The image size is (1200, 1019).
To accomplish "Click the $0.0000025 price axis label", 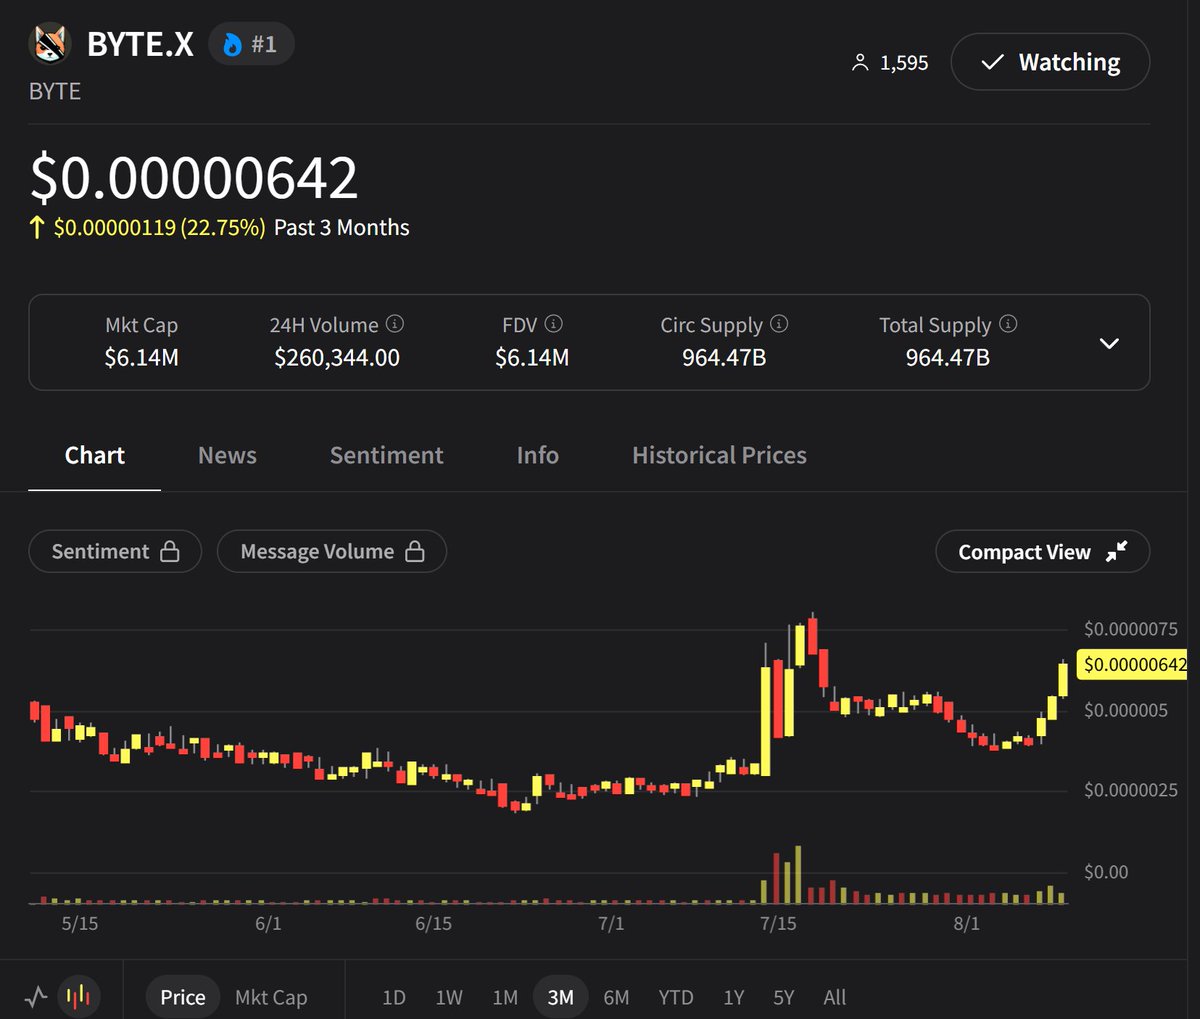I will click(x=1131, y=791).
